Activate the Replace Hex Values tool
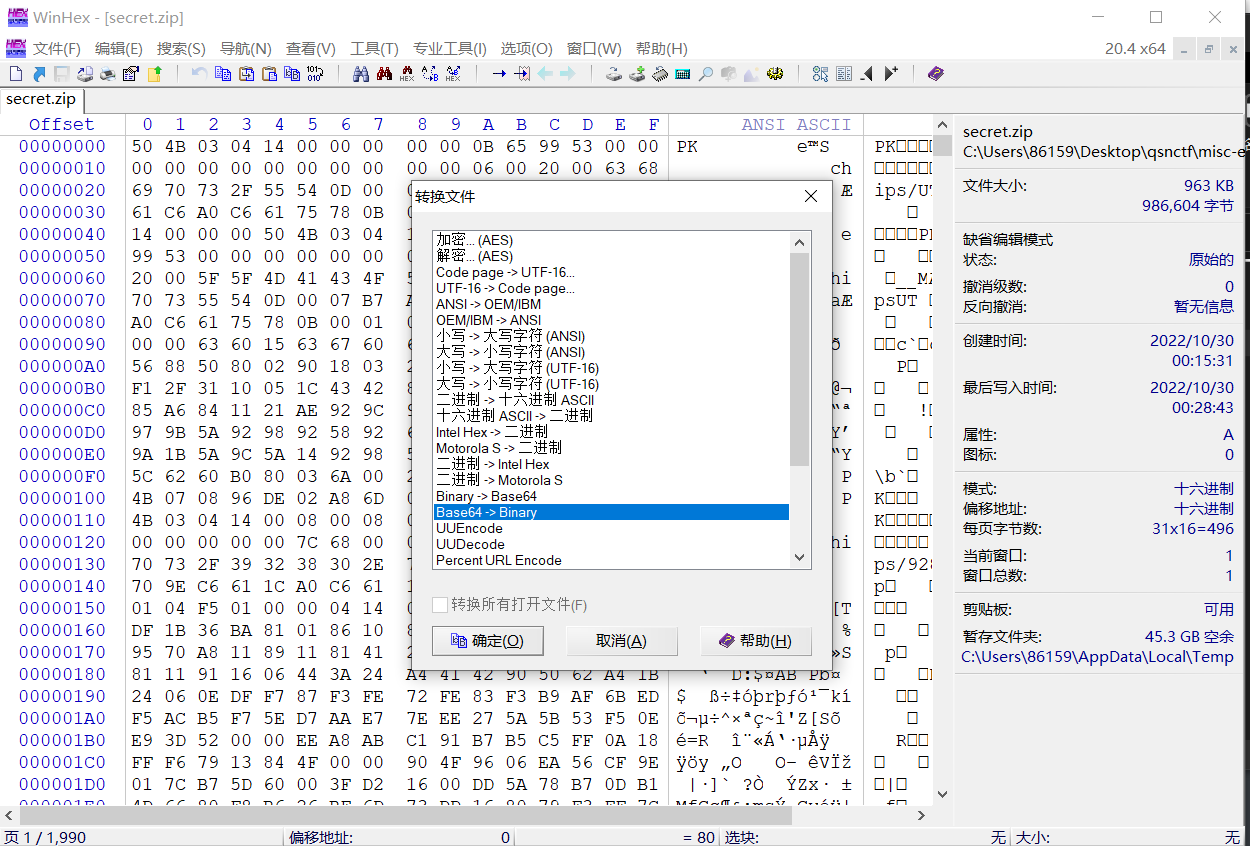Image resolution: width=1250 pixels, height=846 pixels. click(x=452, y=72)
